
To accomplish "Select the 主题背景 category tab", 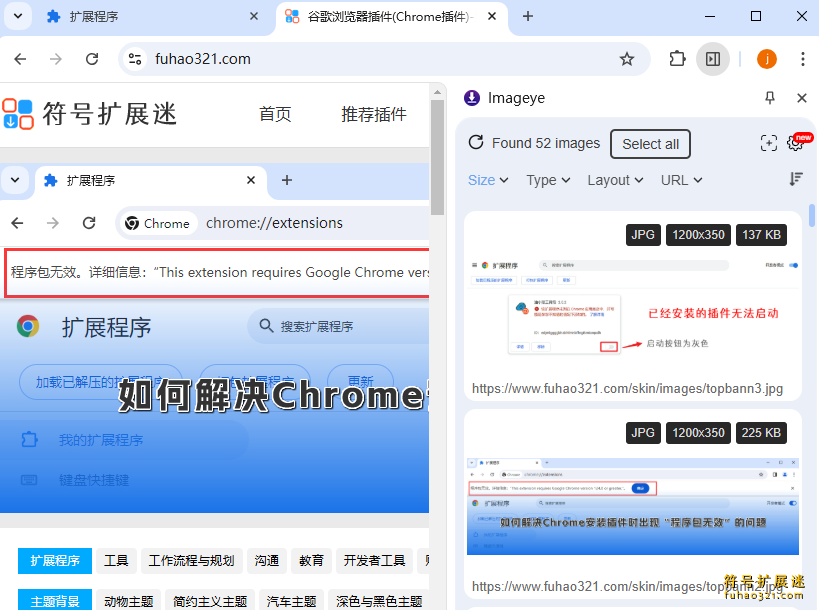I will click(55, 601).
